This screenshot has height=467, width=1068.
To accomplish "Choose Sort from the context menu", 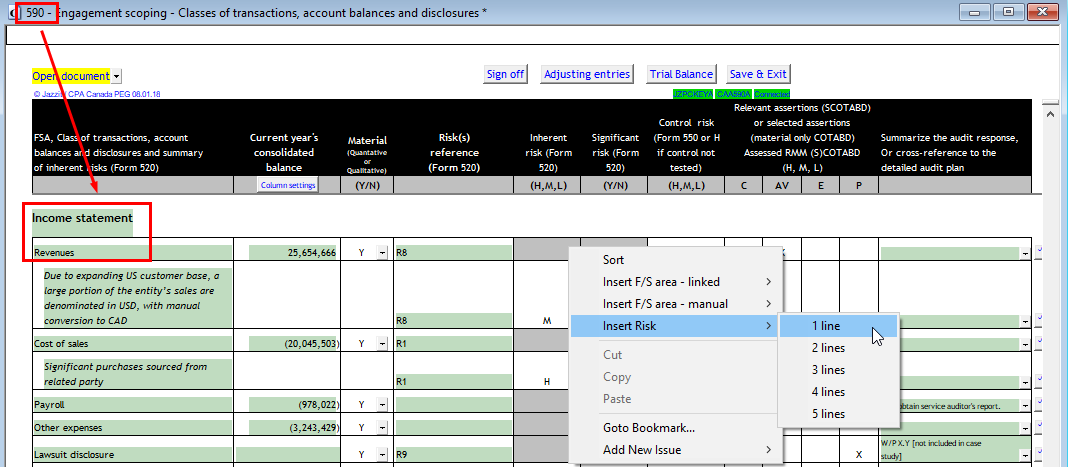I will click(613, 260).
